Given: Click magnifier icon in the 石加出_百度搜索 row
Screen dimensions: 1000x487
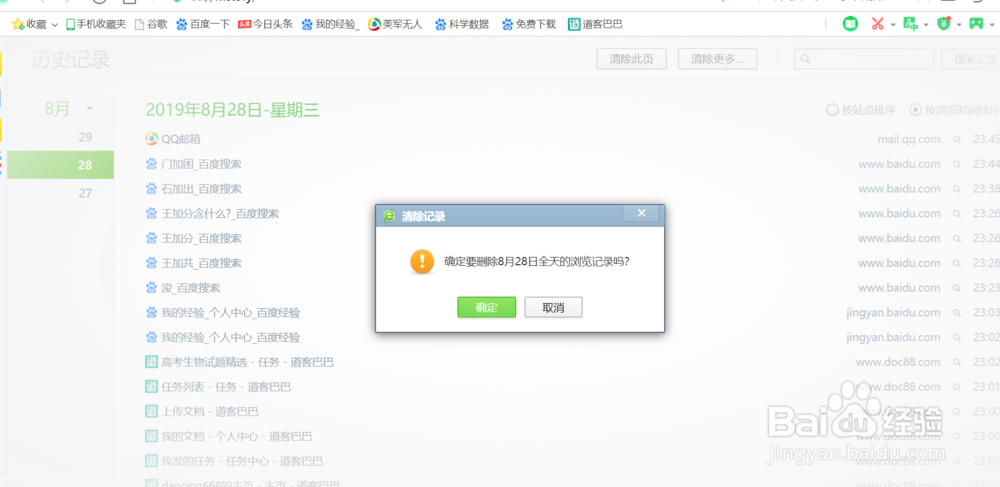Looking at the screenshot, I should click(x=957, y=189).
